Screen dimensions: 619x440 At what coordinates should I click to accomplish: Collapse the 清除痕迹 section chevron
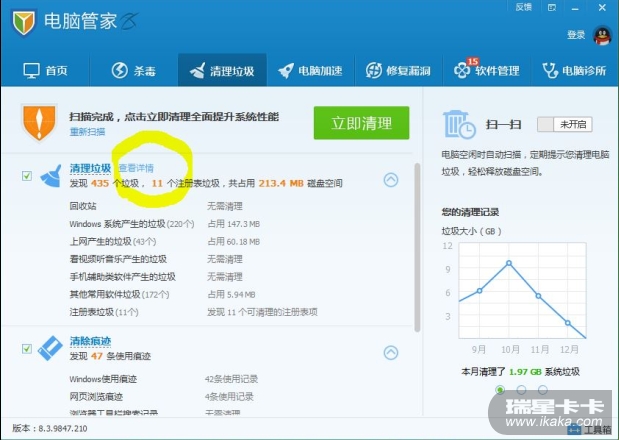pyautogui.click(x=391, y=353)
